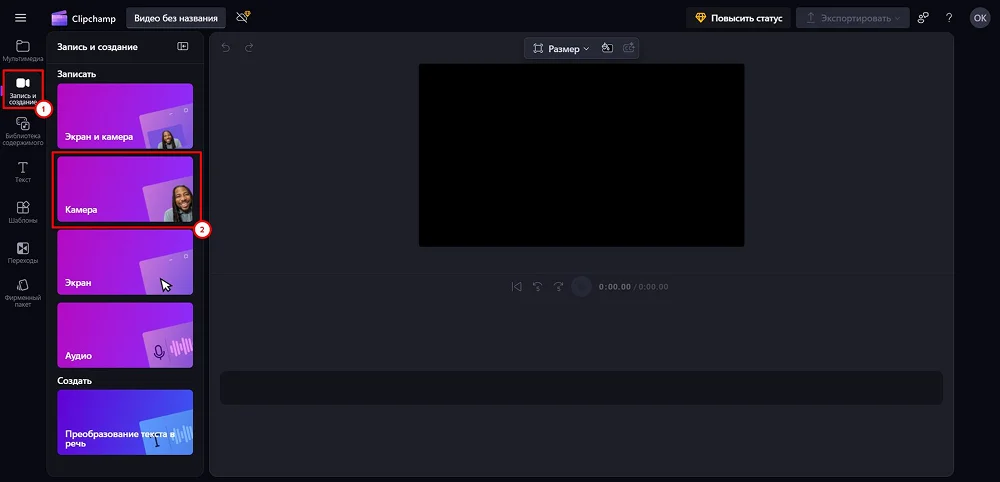Image resolution: width=1000 pixels, height=482 pixels.
Task: Open the Мультимедиа sidebar tab
Action: (23, 51)
